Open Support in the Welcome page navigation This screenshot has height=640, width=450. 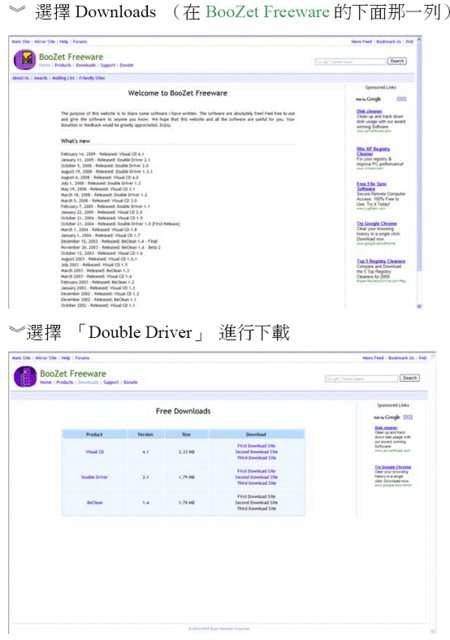[108, 65]
